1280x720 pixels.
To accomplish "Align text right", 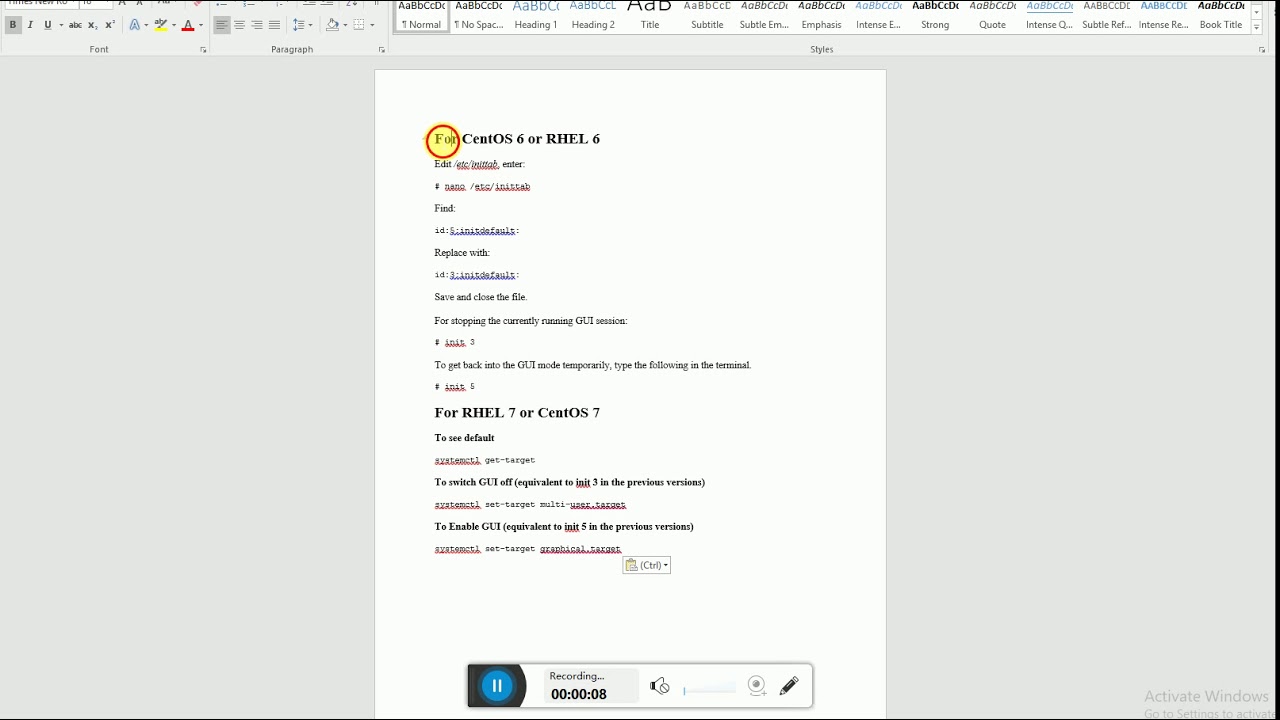I will tap(257, 25).
